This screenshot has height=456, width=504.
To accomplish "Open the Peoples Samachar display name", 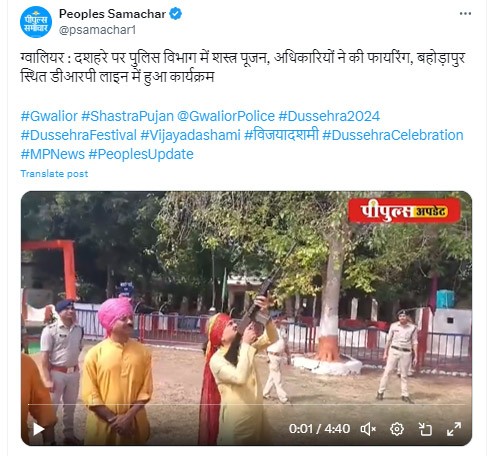I will click(x=112, y=14).
